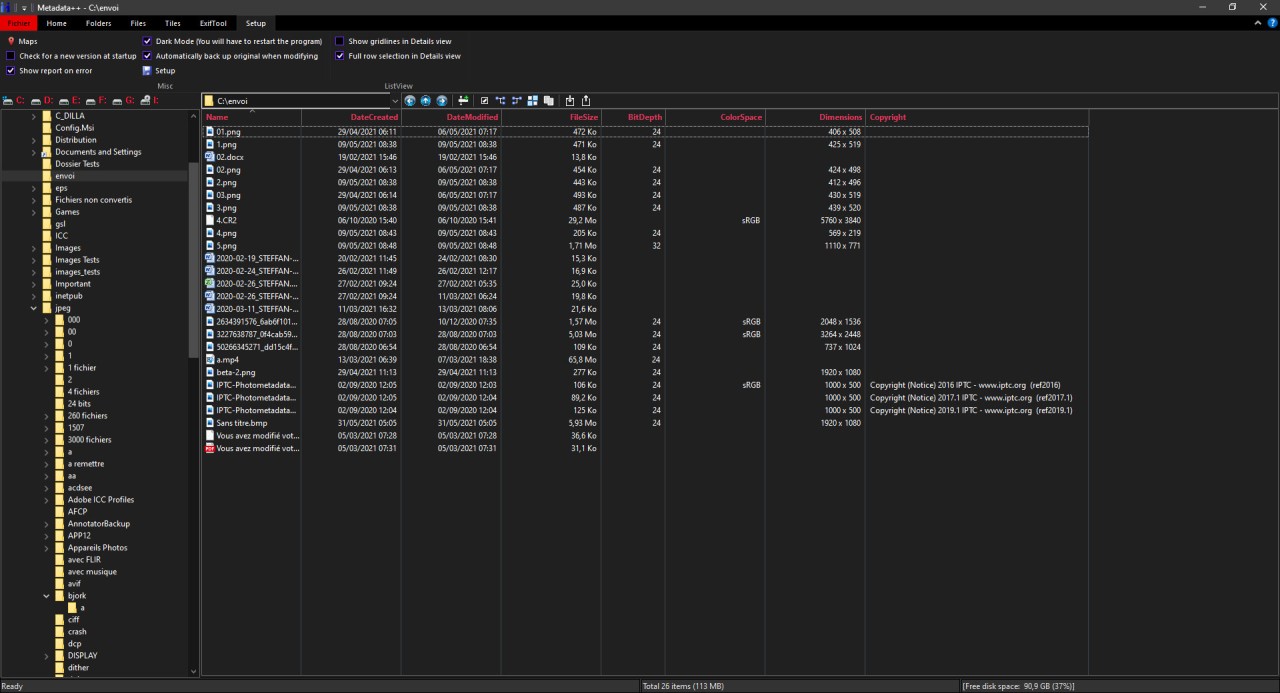Image resolution: width=1280 pixels, height=693 pixels.
Task: Click the Setup button in the Misc group
Action: [164, 71]
